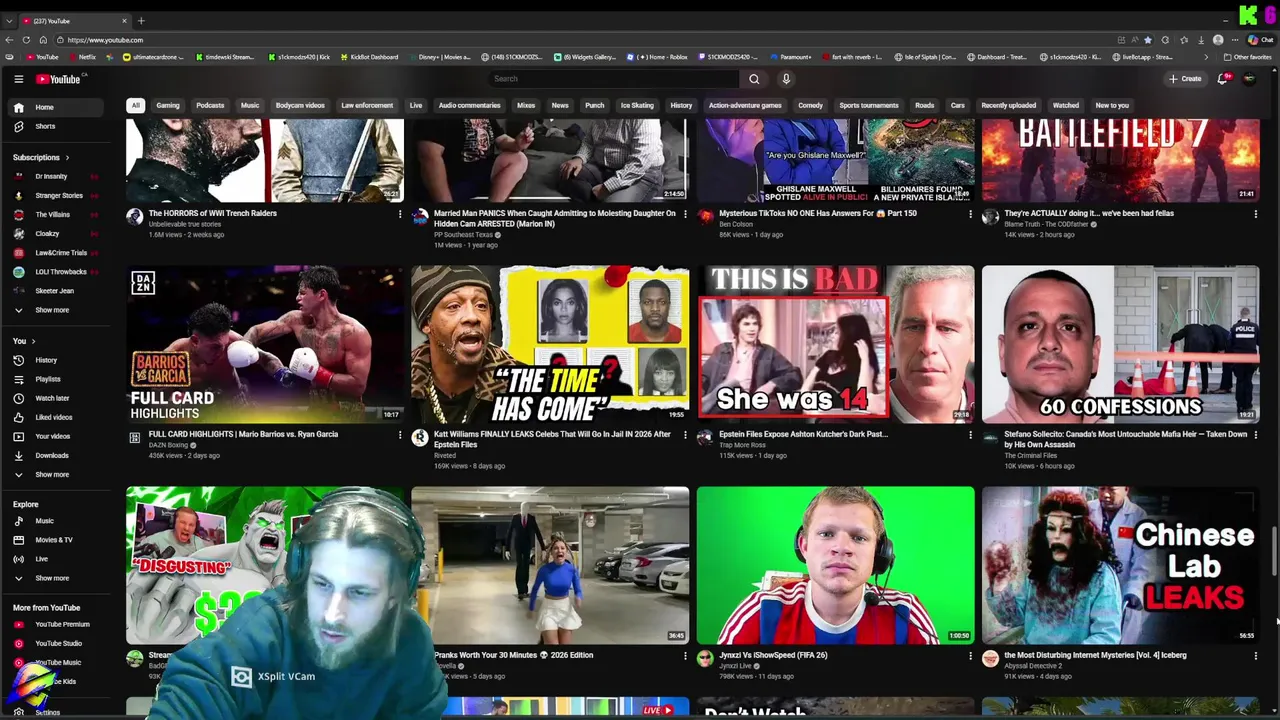1280x720 pixels.
Task: Select the Music filter chip
Action: pos(250,105)
